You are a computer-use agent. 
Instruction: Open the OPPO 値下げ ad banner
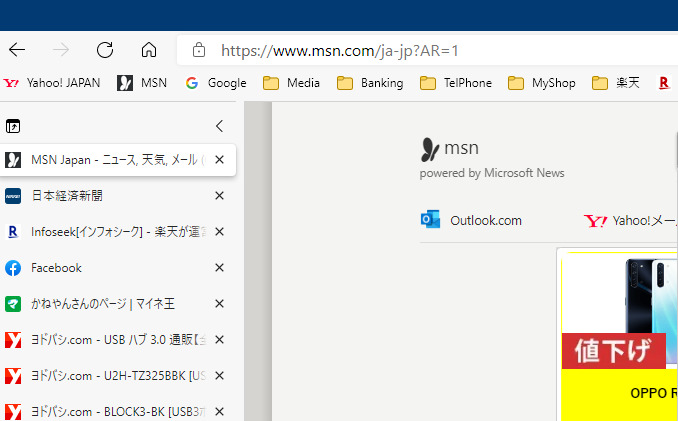pyautogui.click(x=619, y=336)
